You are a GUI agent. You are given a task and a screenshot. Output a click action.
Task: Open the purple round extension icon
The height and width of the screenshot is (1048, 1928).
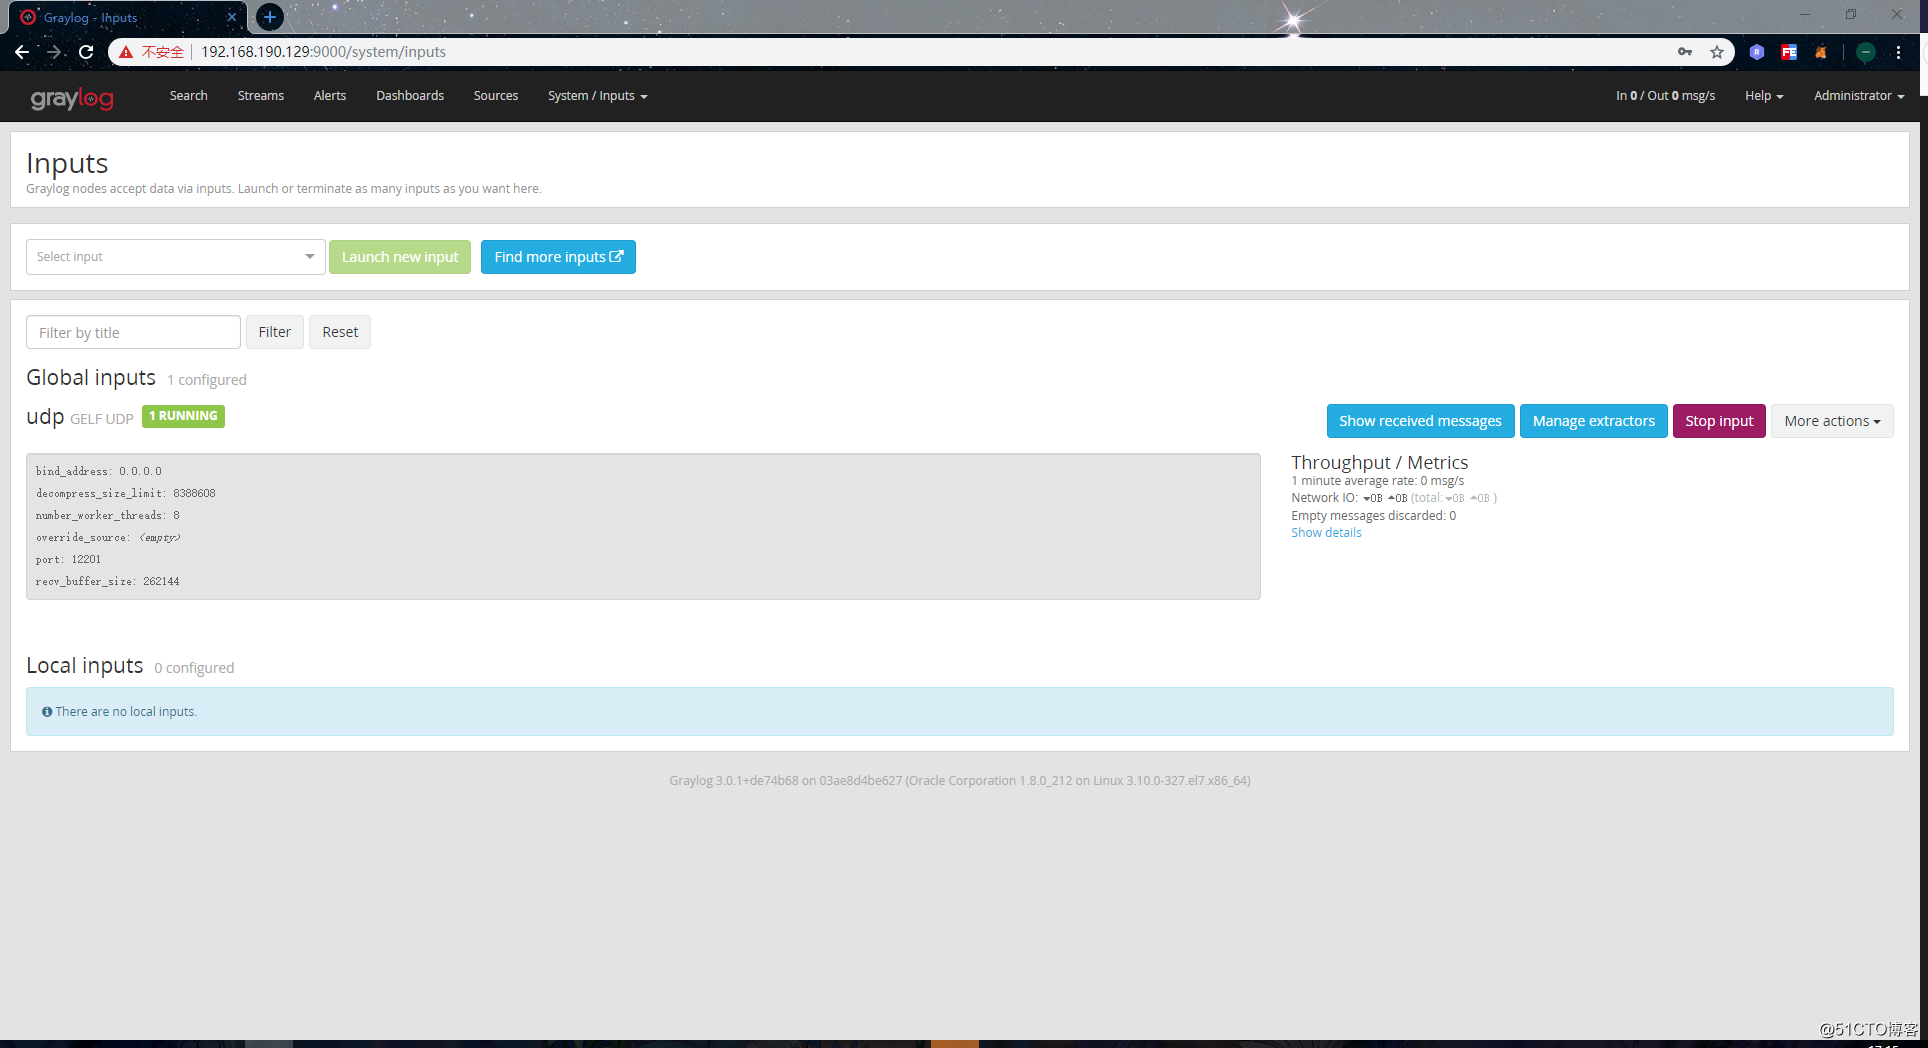1757,52
